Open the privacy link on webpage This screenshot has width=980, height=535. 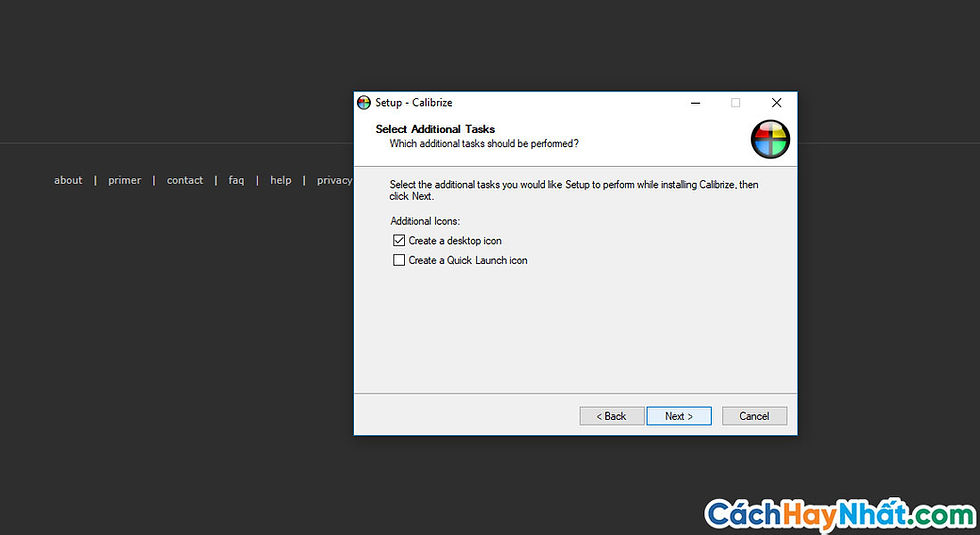click(334, 180)
